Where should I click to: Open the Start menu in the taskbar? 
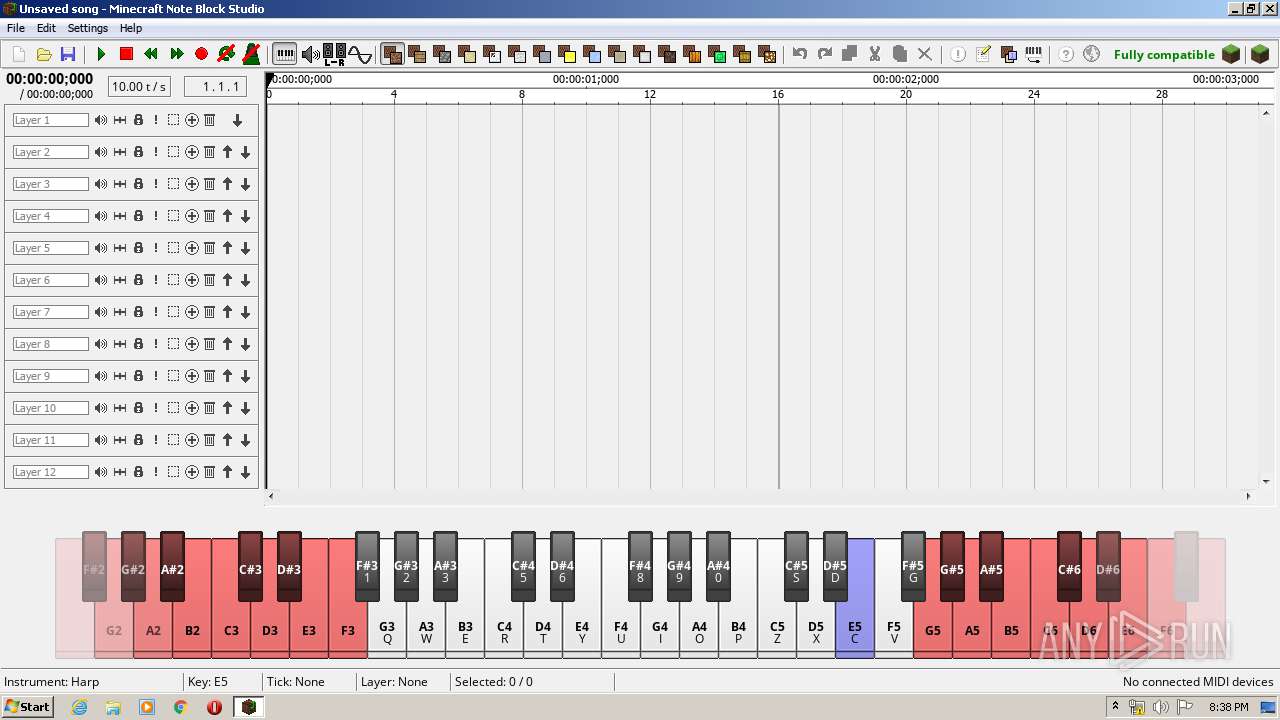tap(28, 707)
